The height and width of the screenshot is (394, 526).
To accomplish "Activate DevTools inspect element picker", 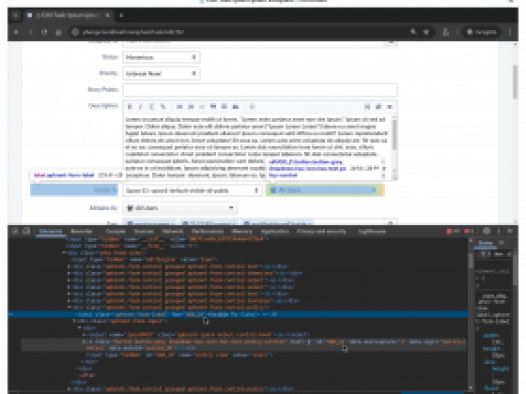I will [x=15, y=231].
